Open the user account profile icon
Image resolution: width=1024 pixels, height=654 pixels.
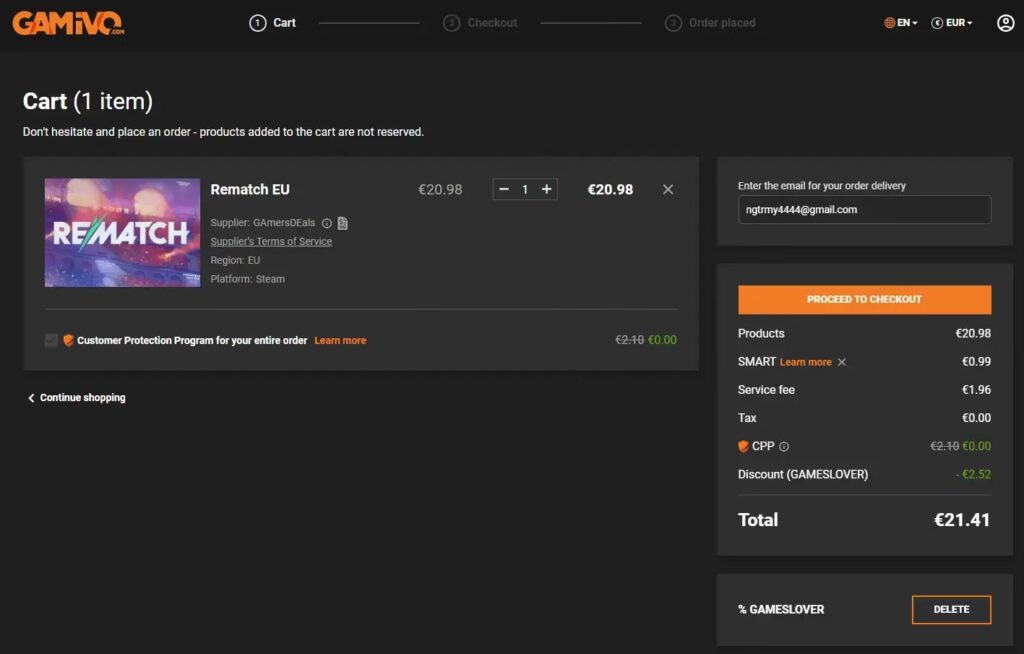coord(1005,23)
